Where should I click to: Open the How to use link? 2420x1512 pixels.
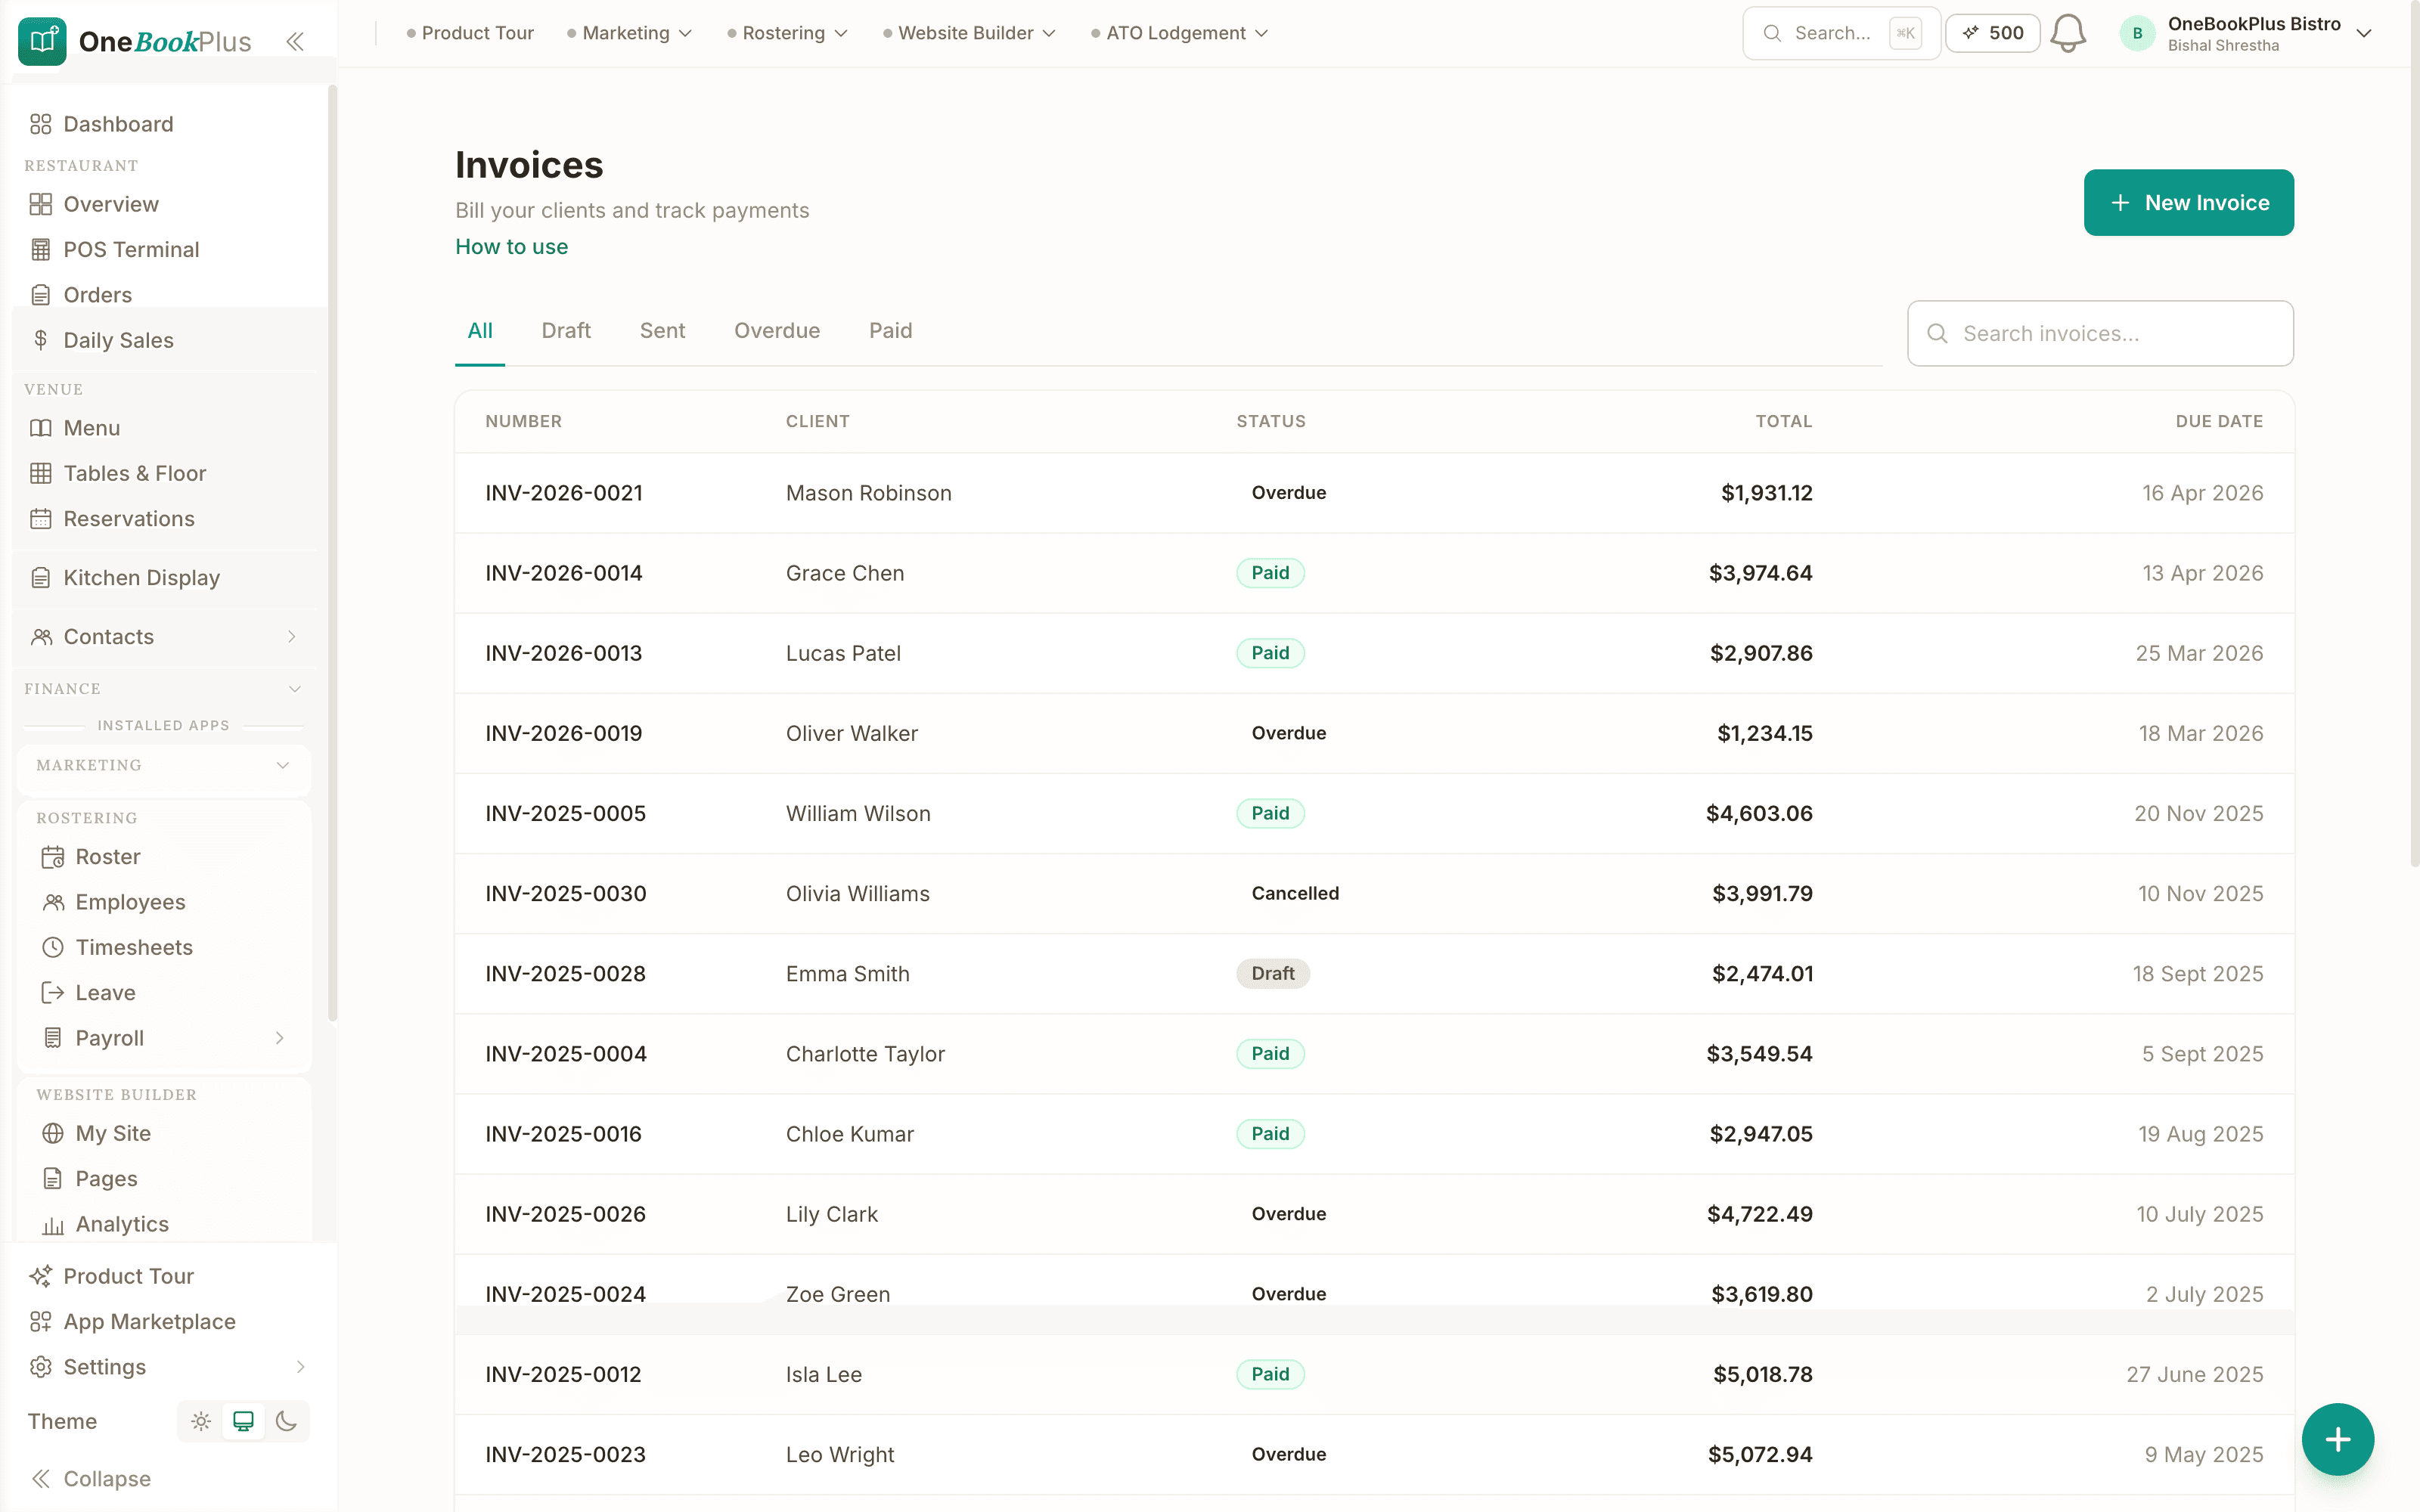click(511, 247)
